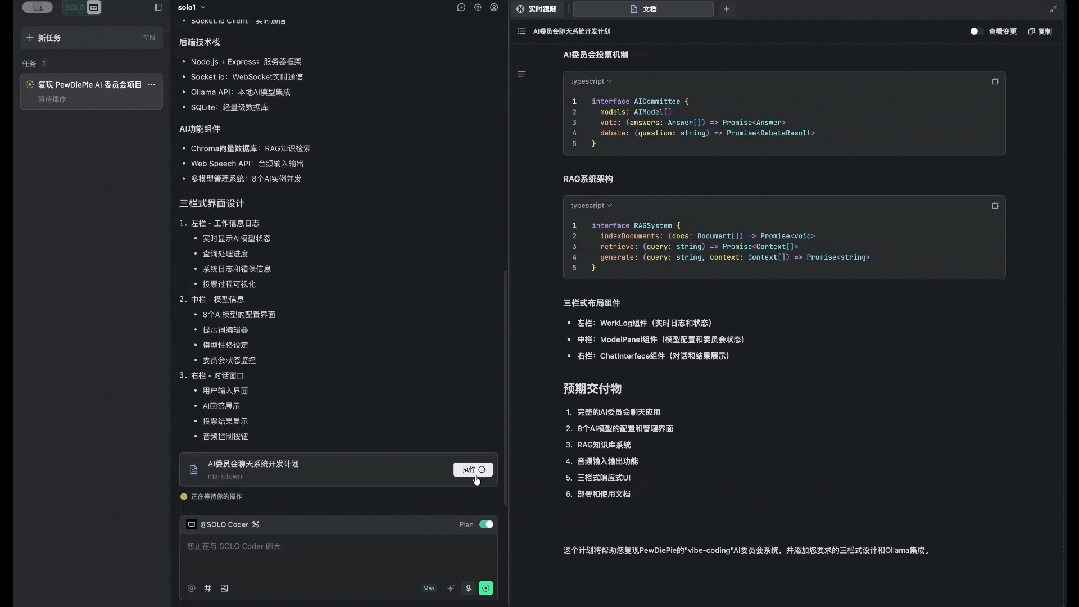Copy the RAGSystem code block

pos(994,205)
